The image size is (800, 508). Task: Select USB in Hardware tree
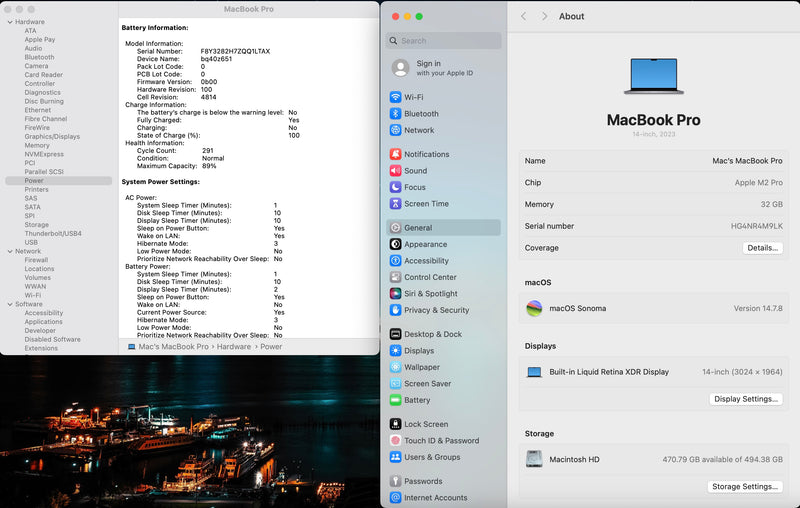tap(31, 242)
